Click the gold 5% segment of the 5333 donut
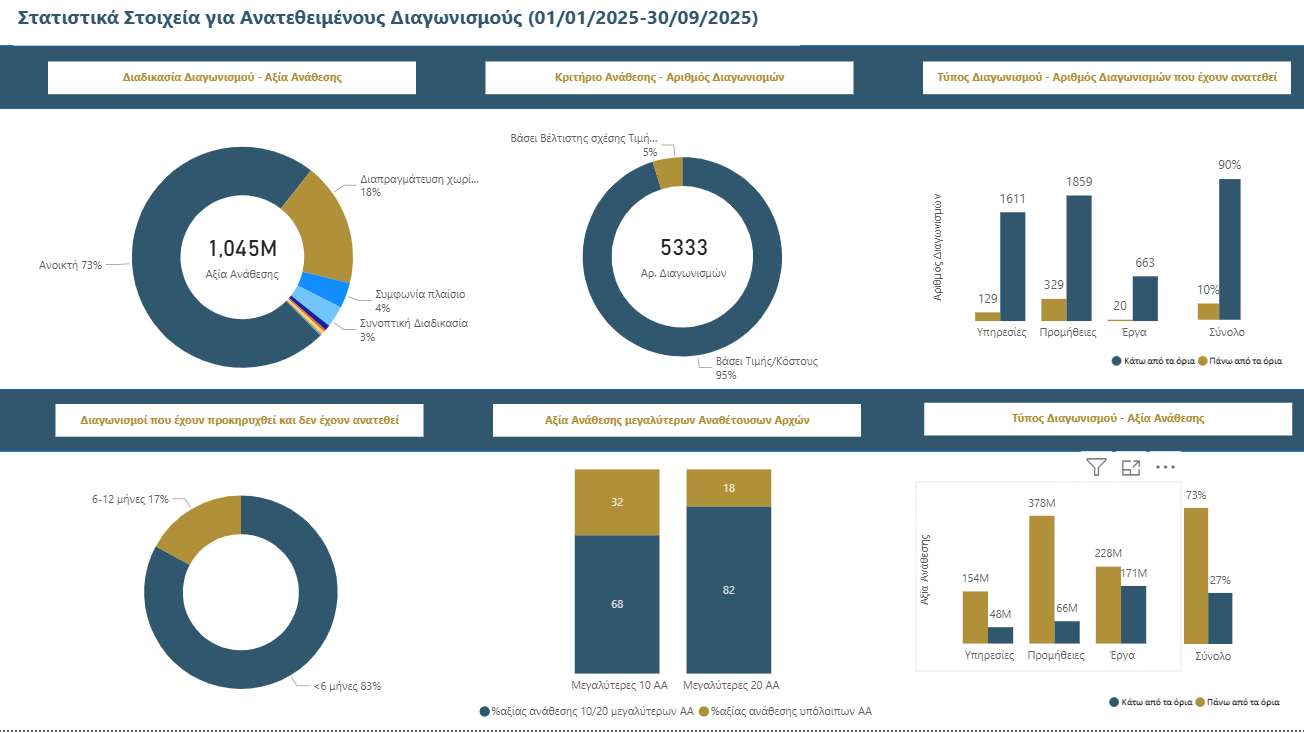The image size is (1304, 733). pos(668,172)
